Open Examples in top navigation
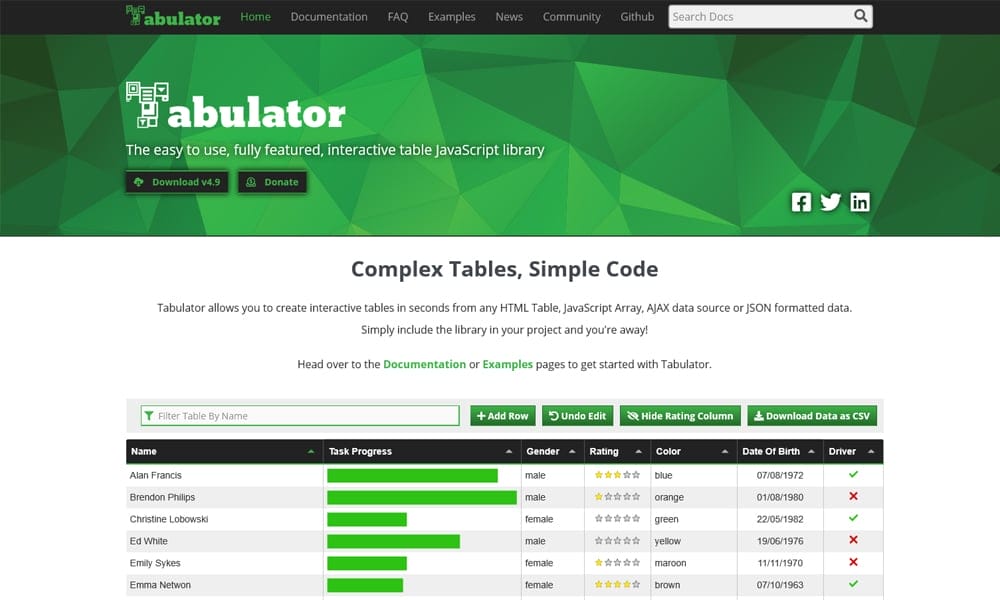 click(452, 17)
